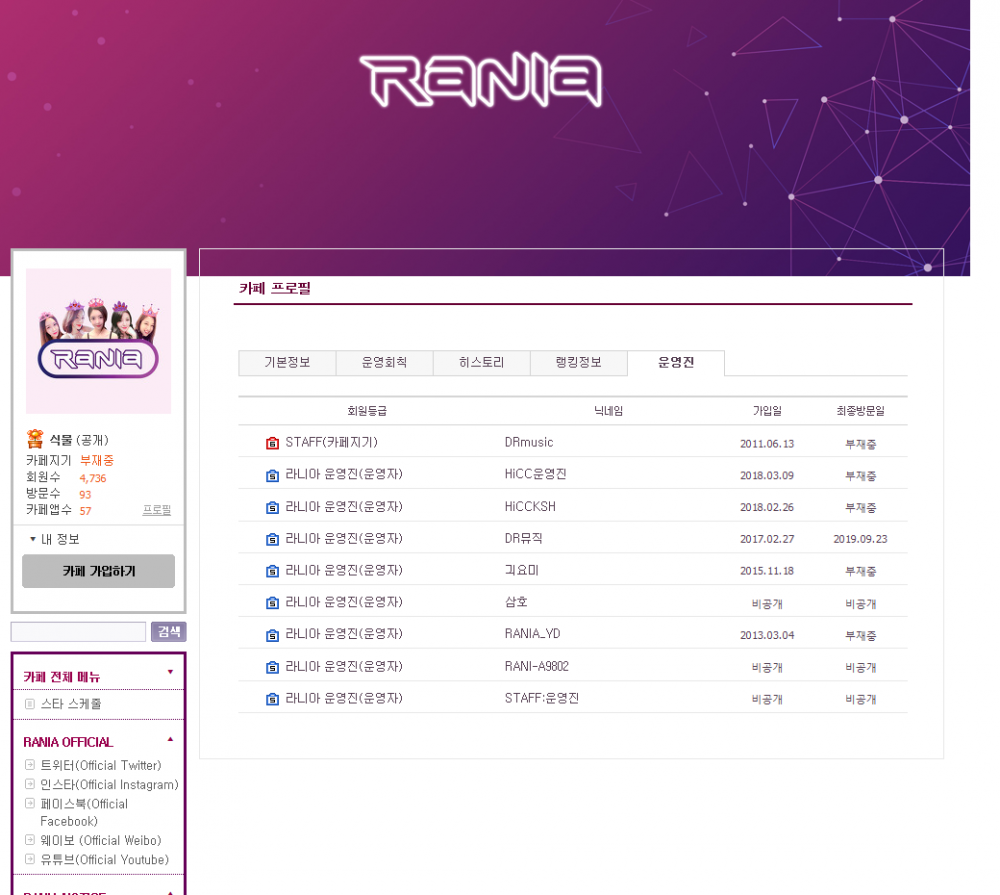
Task: Click the last visit date 2019.09.23
Action: pyautogui.click(x=860, y=539)
